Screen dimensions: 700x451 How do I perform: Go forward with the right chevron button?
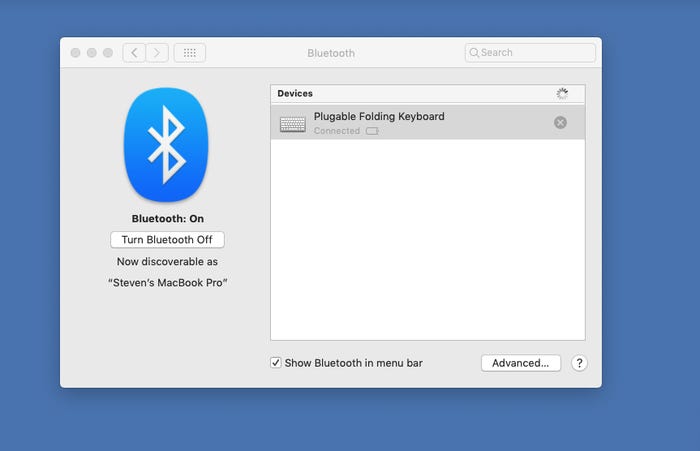point(157,53)
